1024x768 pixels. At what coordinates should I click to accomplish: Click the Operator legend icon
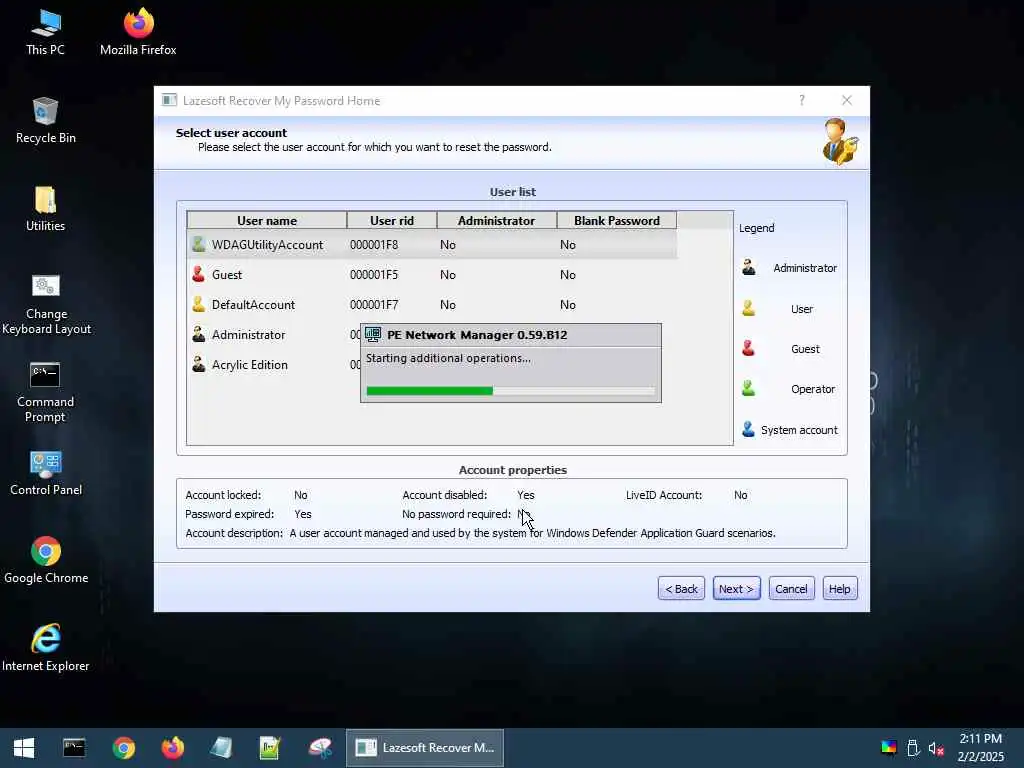tap(749, 389)
